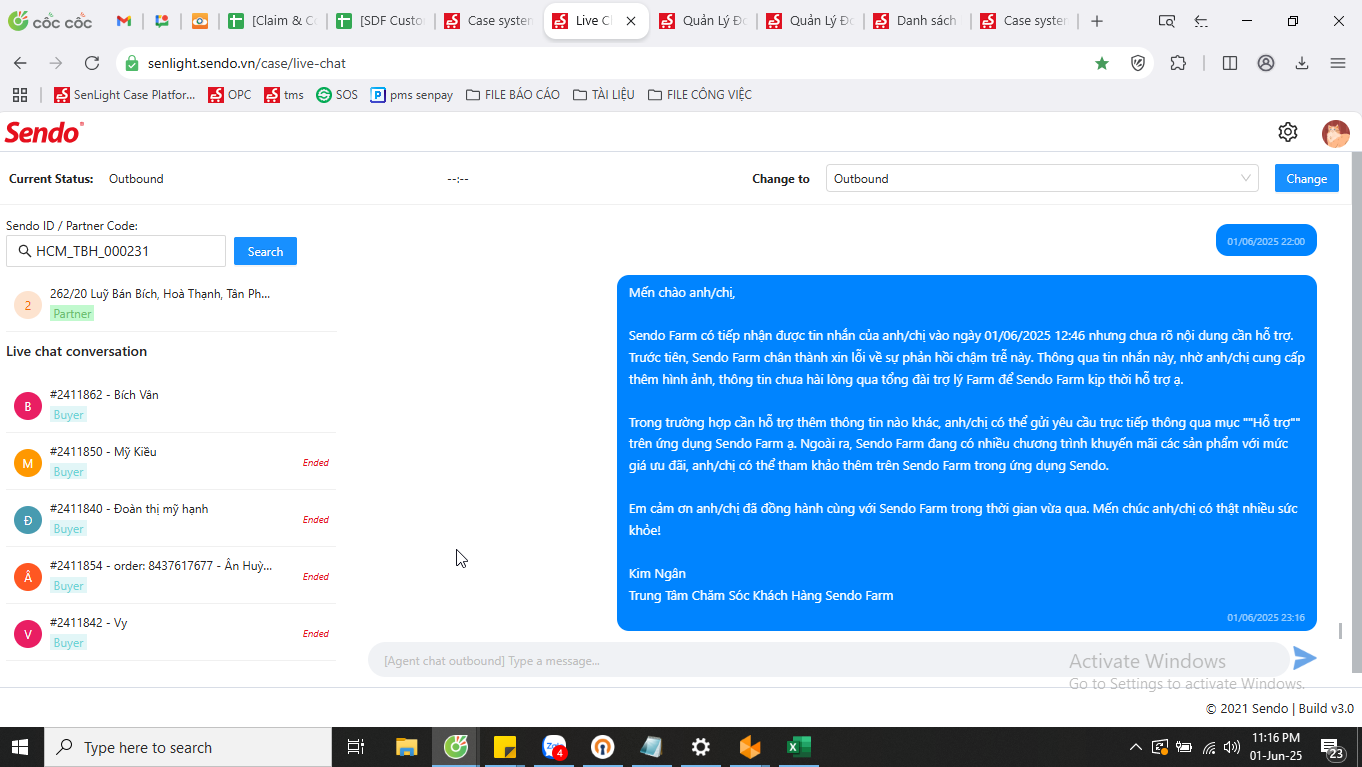The image size is (1362, 767).
Task: Show hidden system tray icons
Action: (1135, 747)
